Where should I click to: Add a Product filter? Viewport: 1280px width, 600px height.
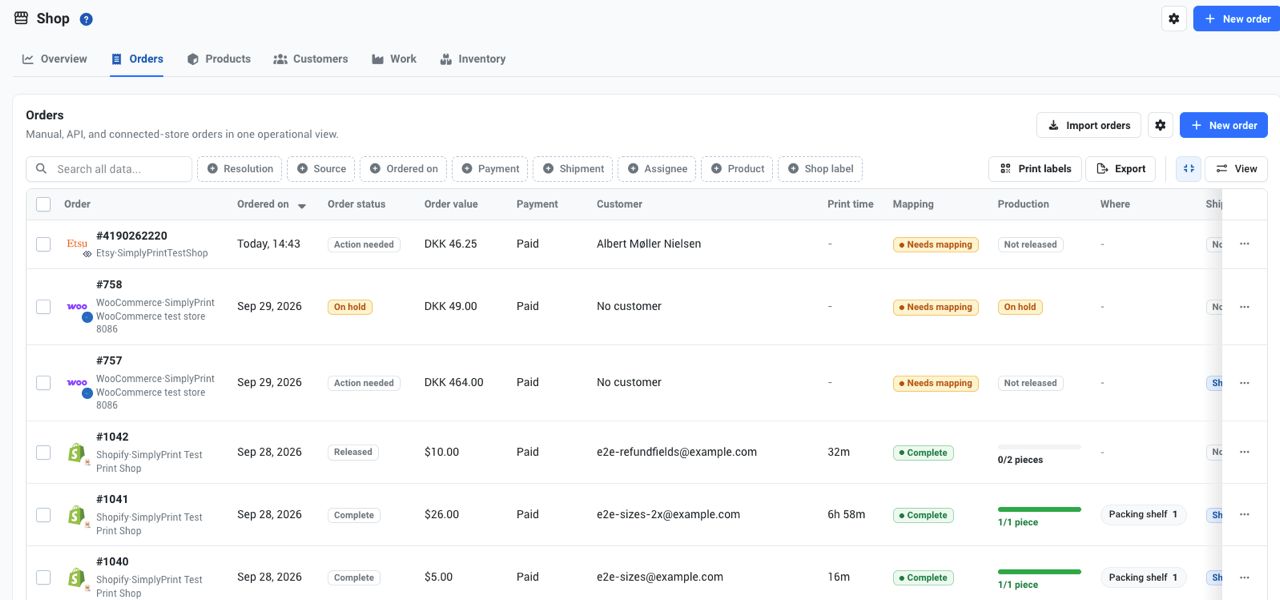737,169
